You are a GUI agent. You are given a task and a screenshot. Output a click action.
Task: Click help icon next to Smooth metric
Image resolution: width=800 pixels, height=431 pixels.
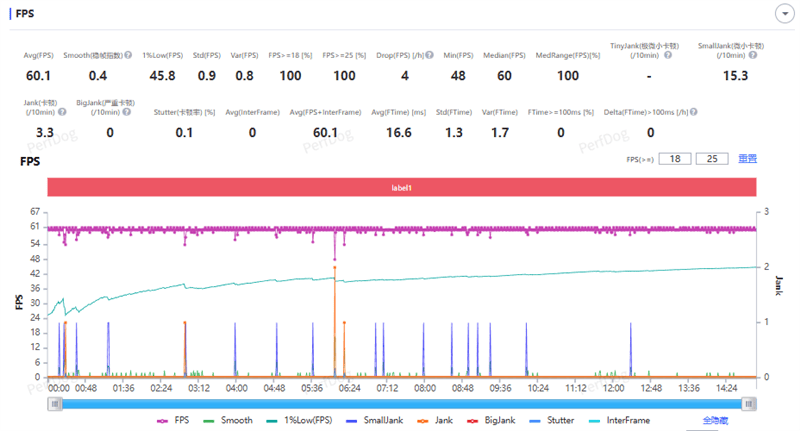click(128, 55)
